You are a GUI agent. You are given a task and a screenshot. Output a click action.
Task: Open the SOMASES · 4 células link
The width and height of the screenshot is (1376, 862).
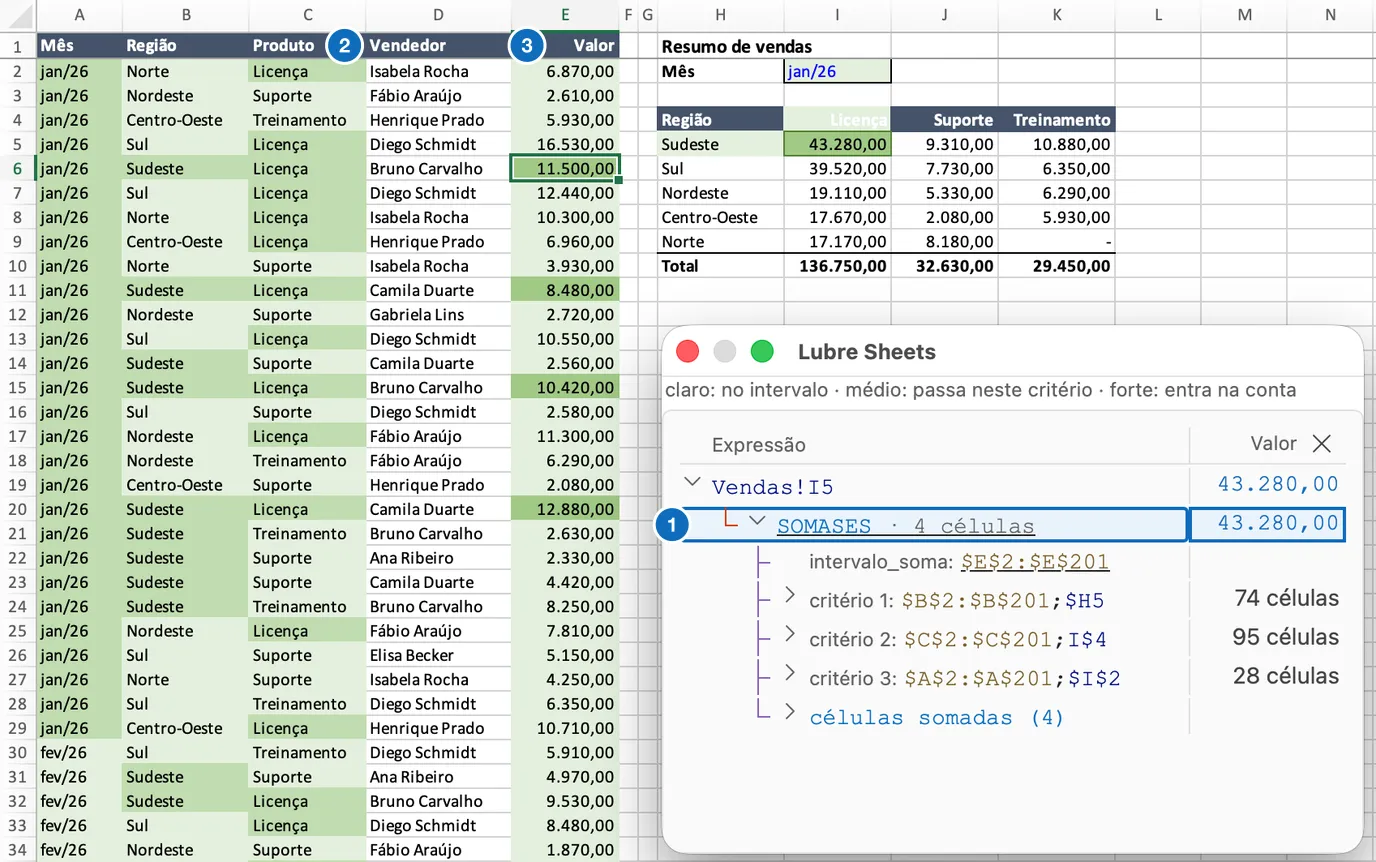(x=905, y=526)
